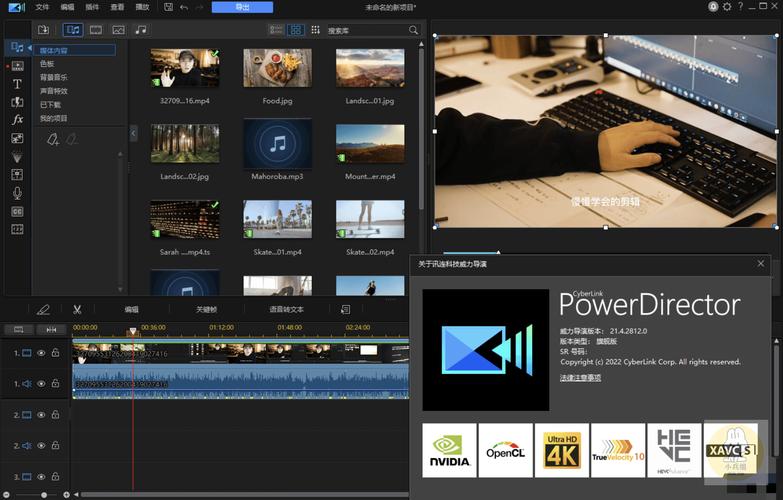
Task: Open library menu grid dots icon
Action: tap(316, 30)
